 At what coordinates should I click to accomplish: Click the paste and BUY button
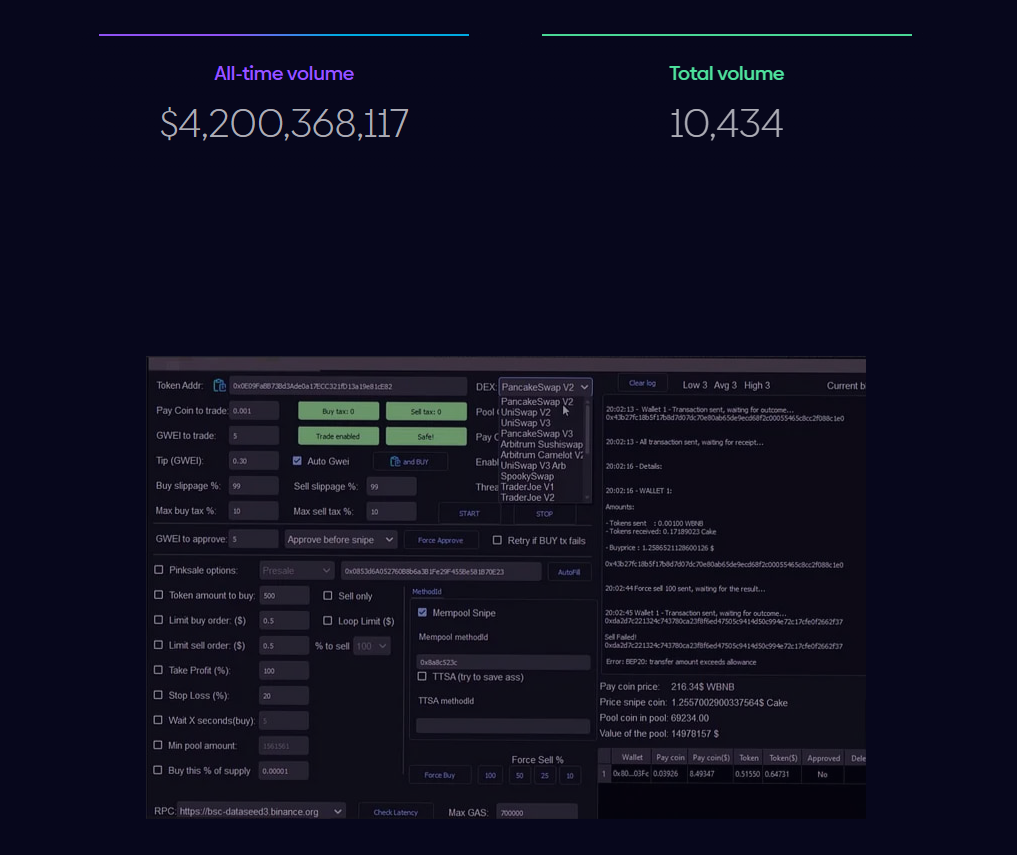pos(410,461)
